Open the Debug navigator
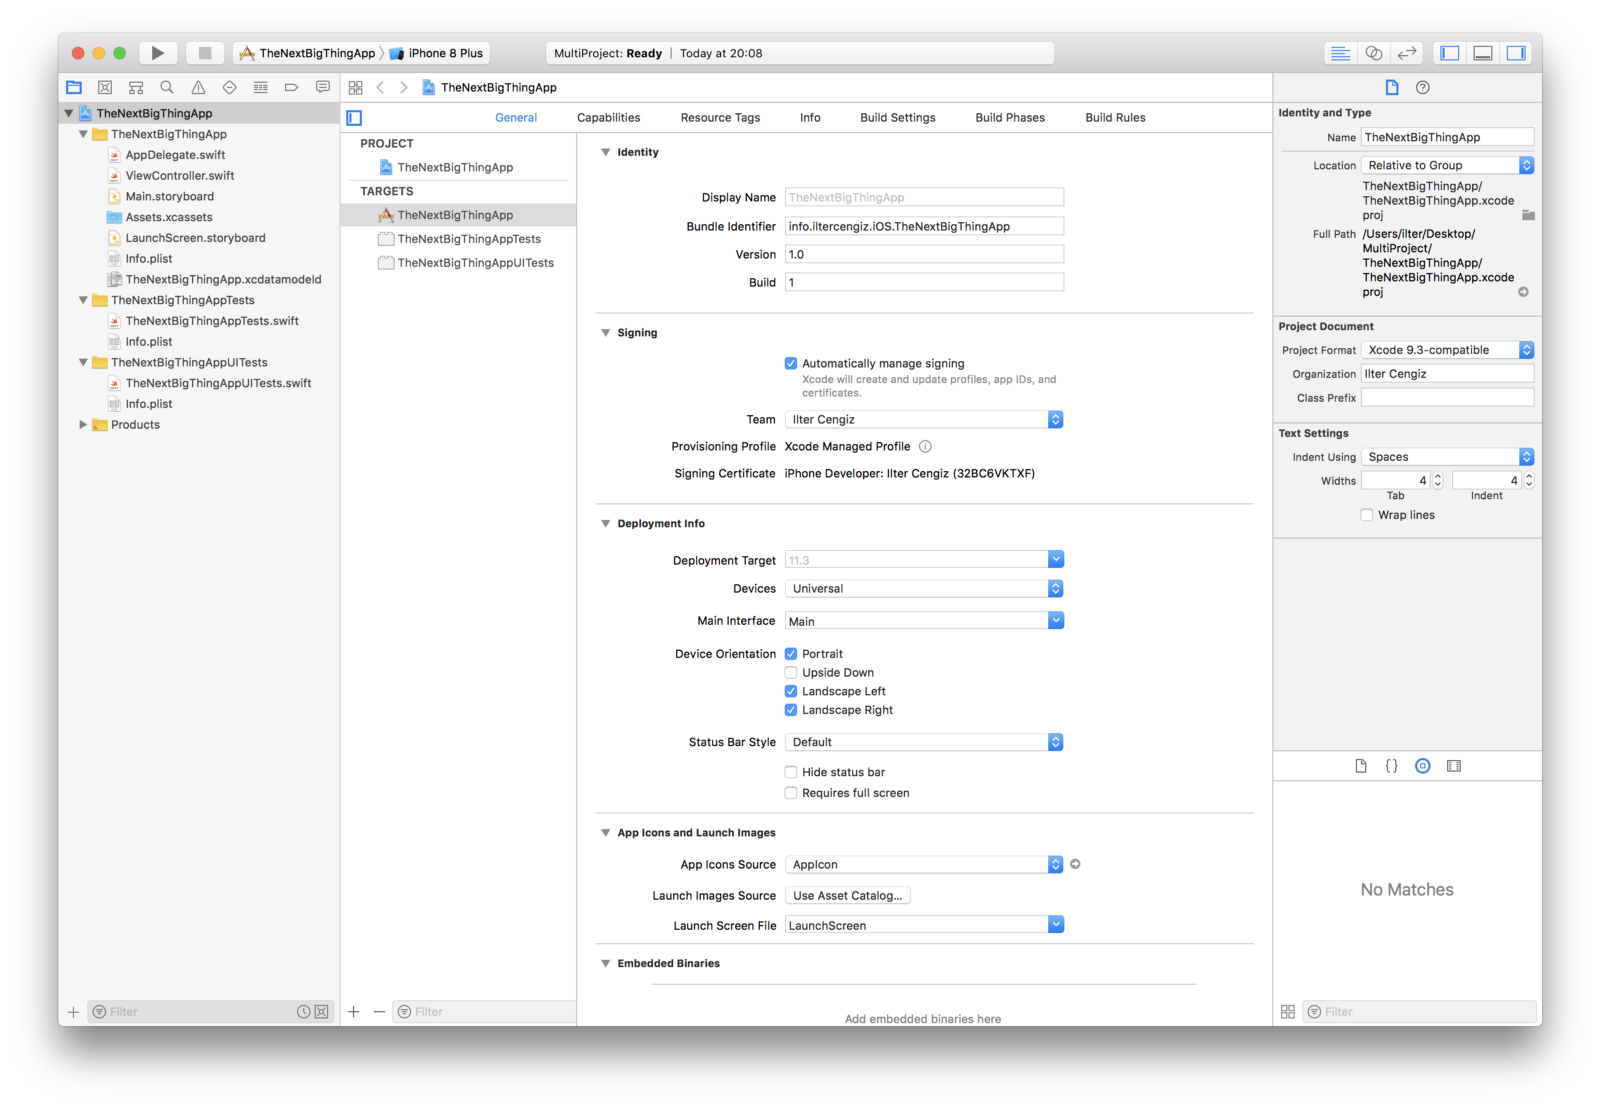Viewport: 1600px width, 1109px height. (260, 87)
